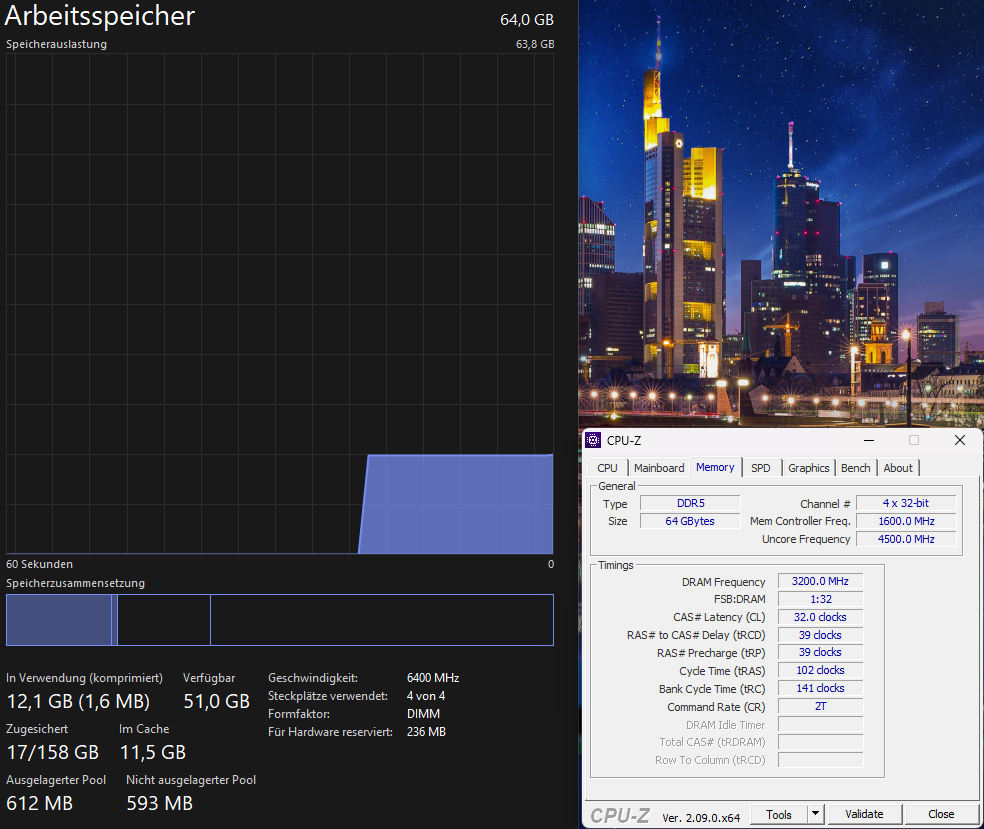Click the 593 MB Nicht ausgelagerter Pool value
Image resolution: width=984 pixels, height=829 pixels.
pyautogui.click(x=159, y=803)
